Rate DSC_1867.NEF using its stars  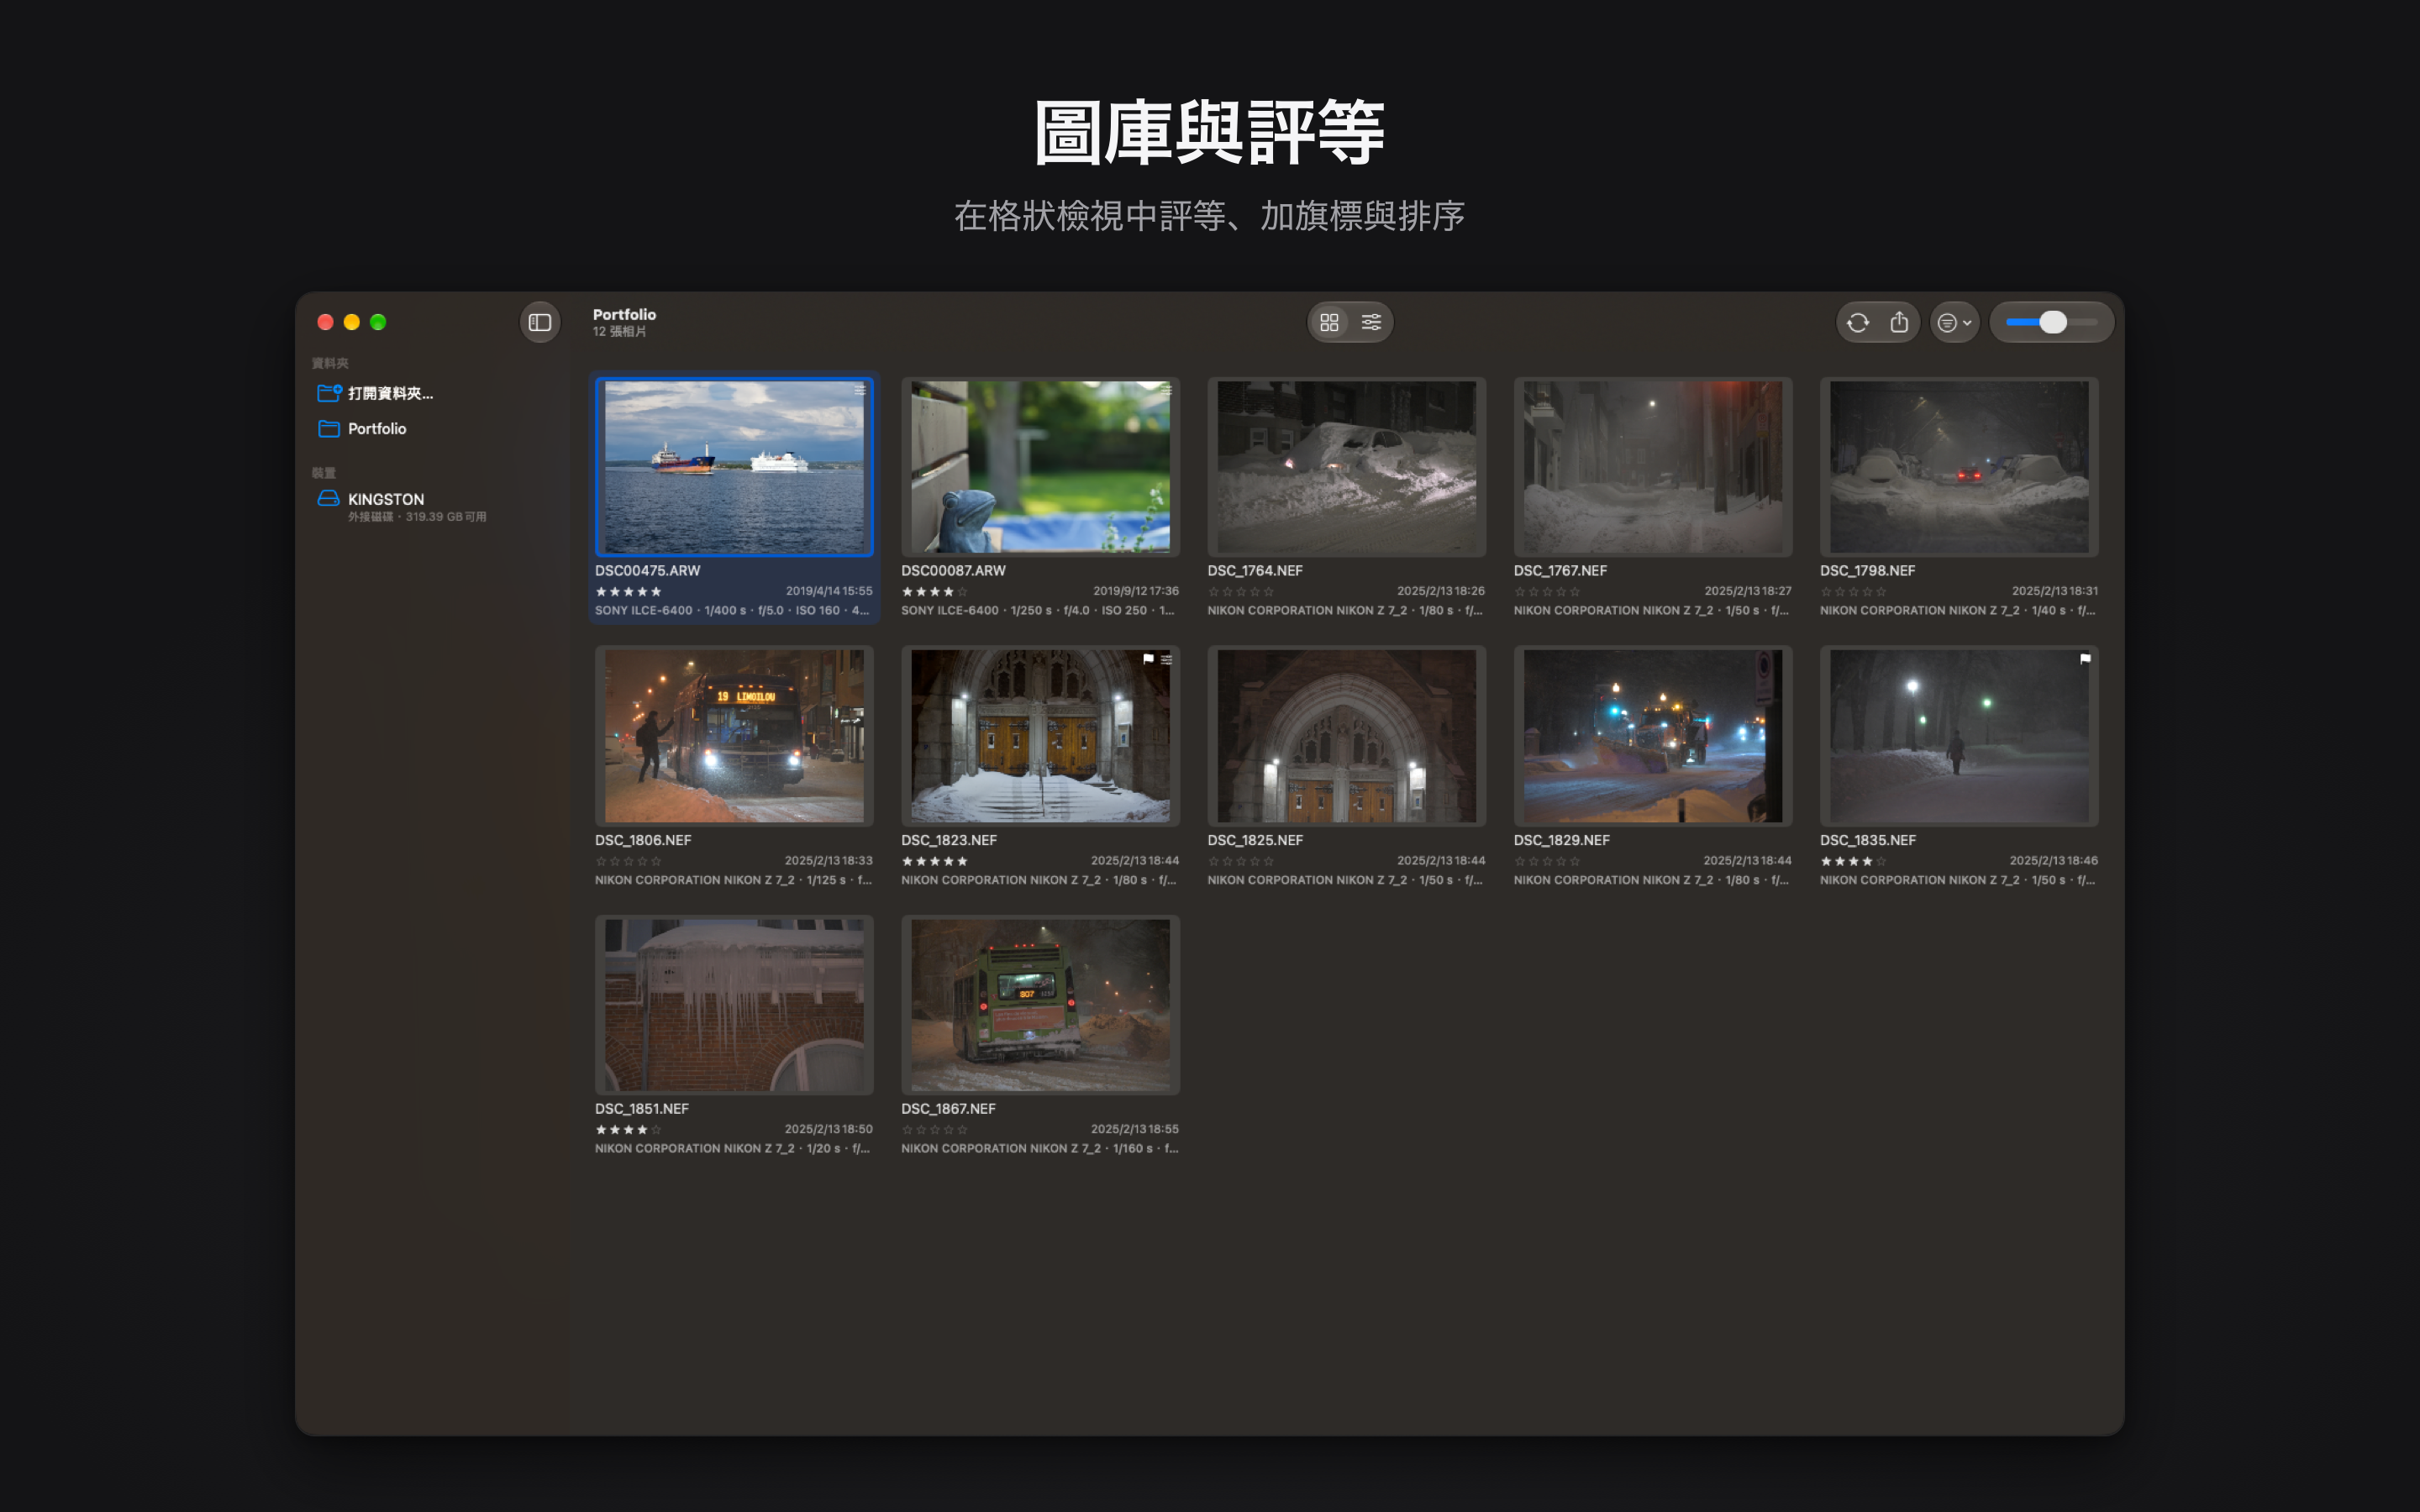934,1130
